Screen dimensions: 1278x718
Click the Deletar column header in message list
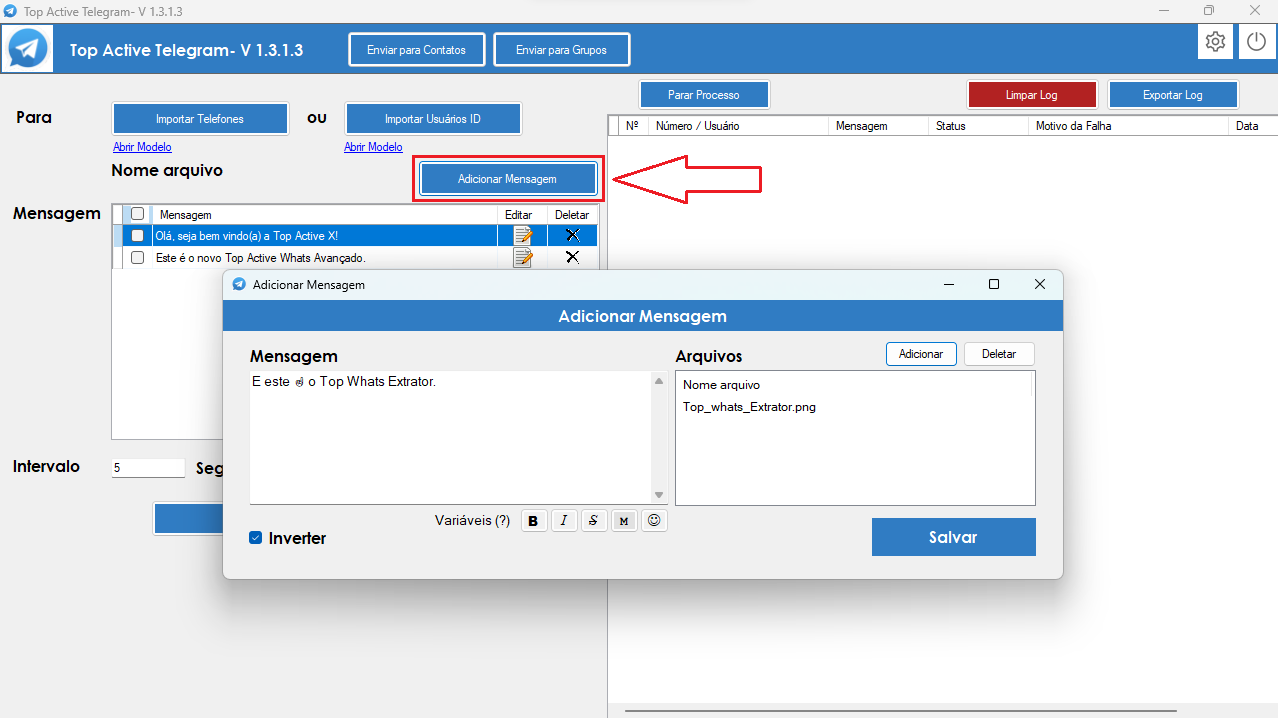572,214
